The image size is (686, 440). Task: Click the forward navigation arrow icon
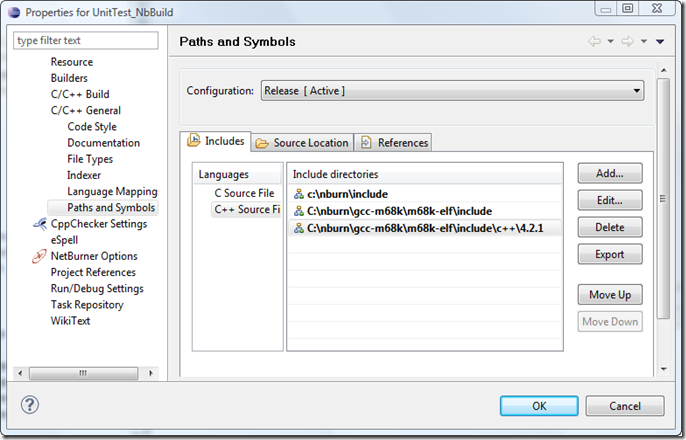628,42
